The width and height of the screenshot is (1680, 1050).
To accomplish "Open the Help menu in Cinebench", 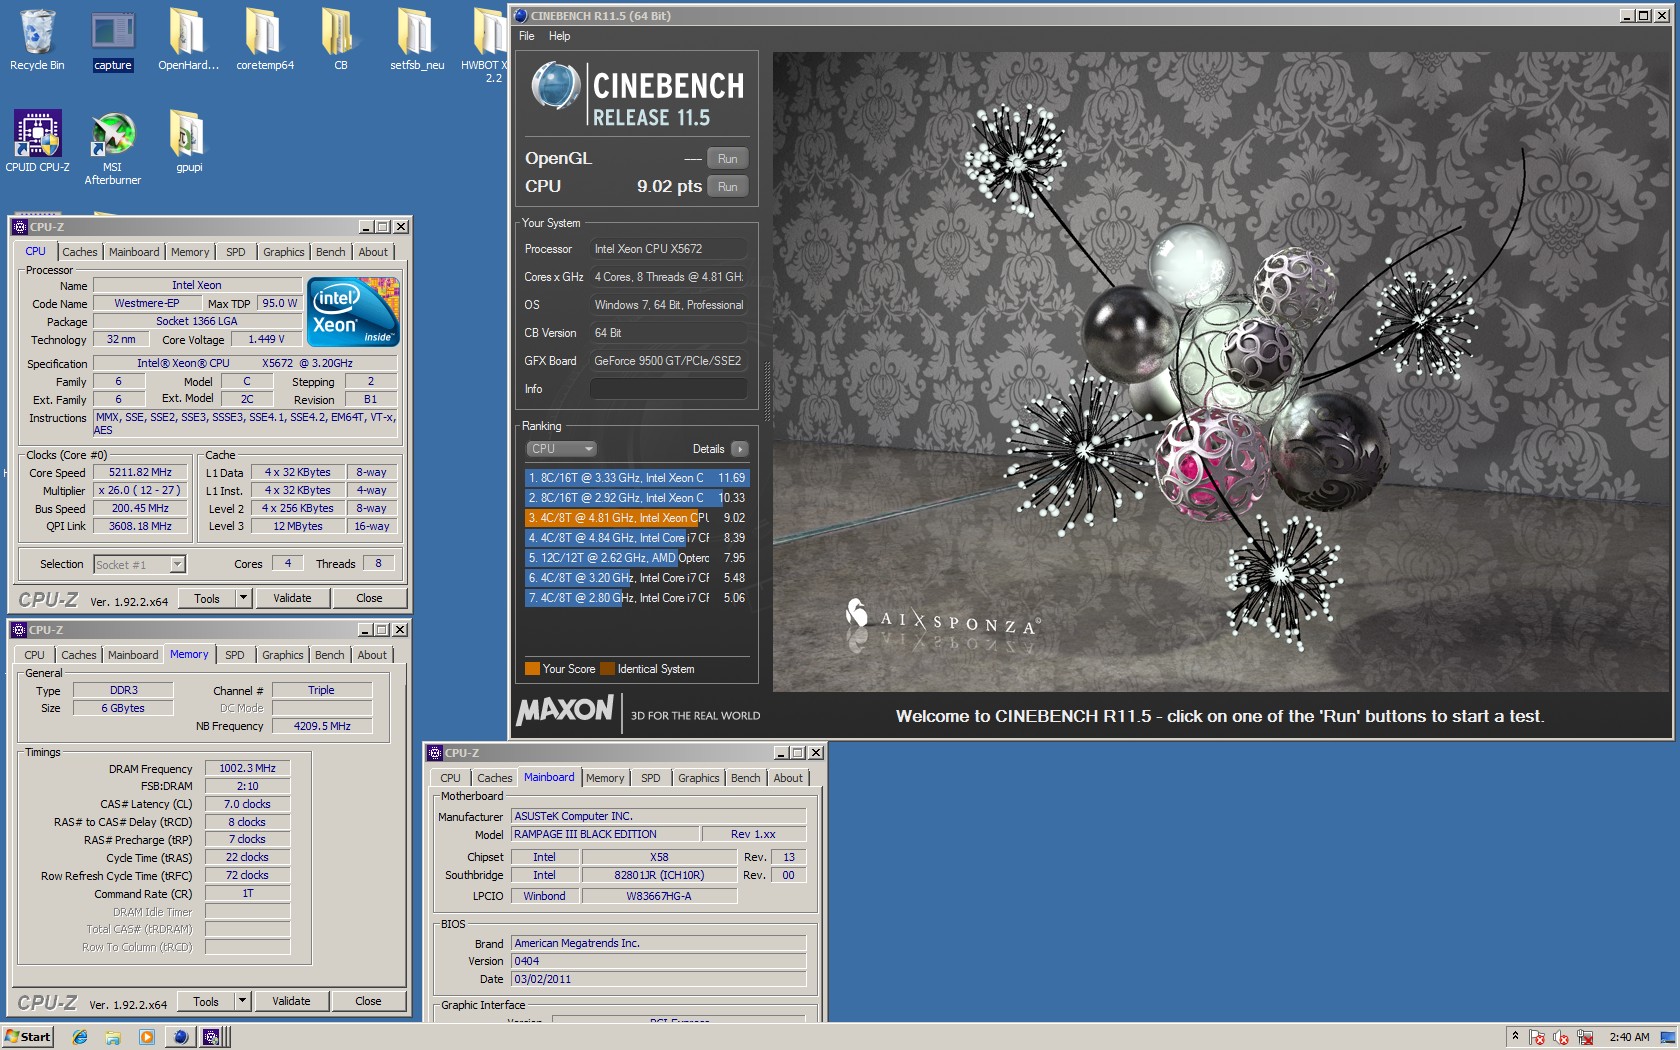I will 559,36.
